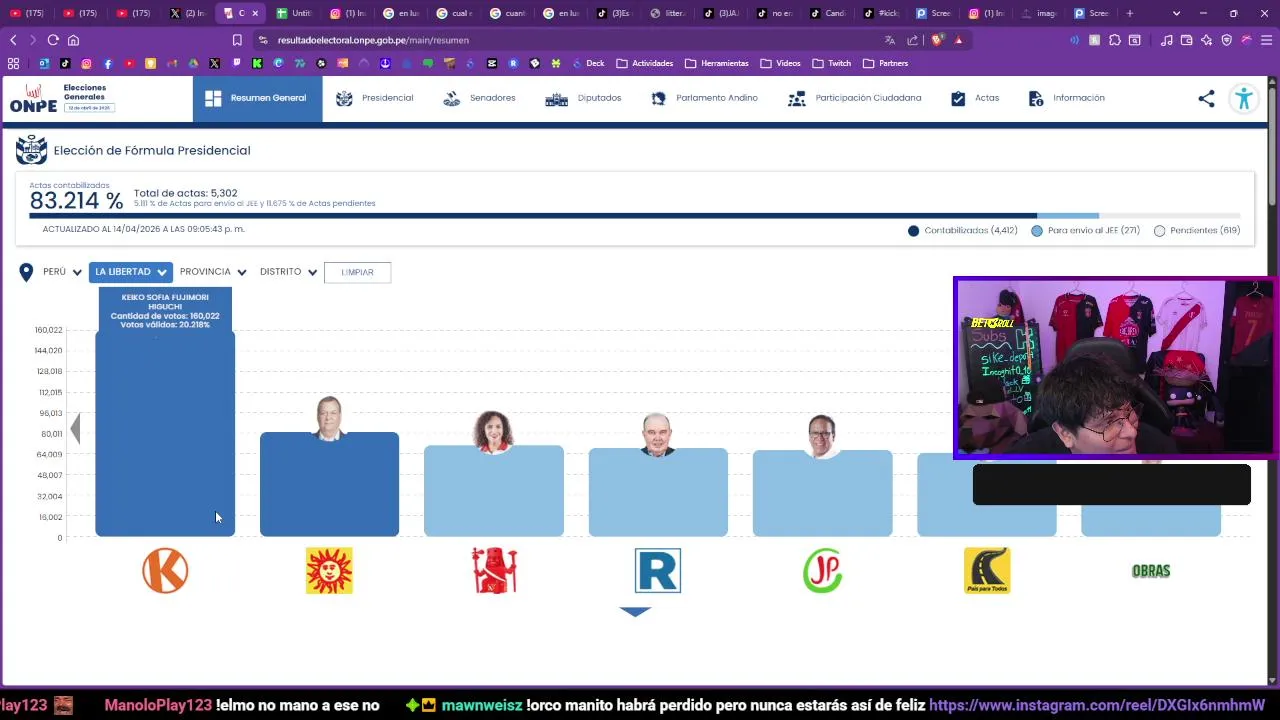Click the TikTok bookmark icon
The width and height of the screenshot is (1280, 720).
coord(65,63)
